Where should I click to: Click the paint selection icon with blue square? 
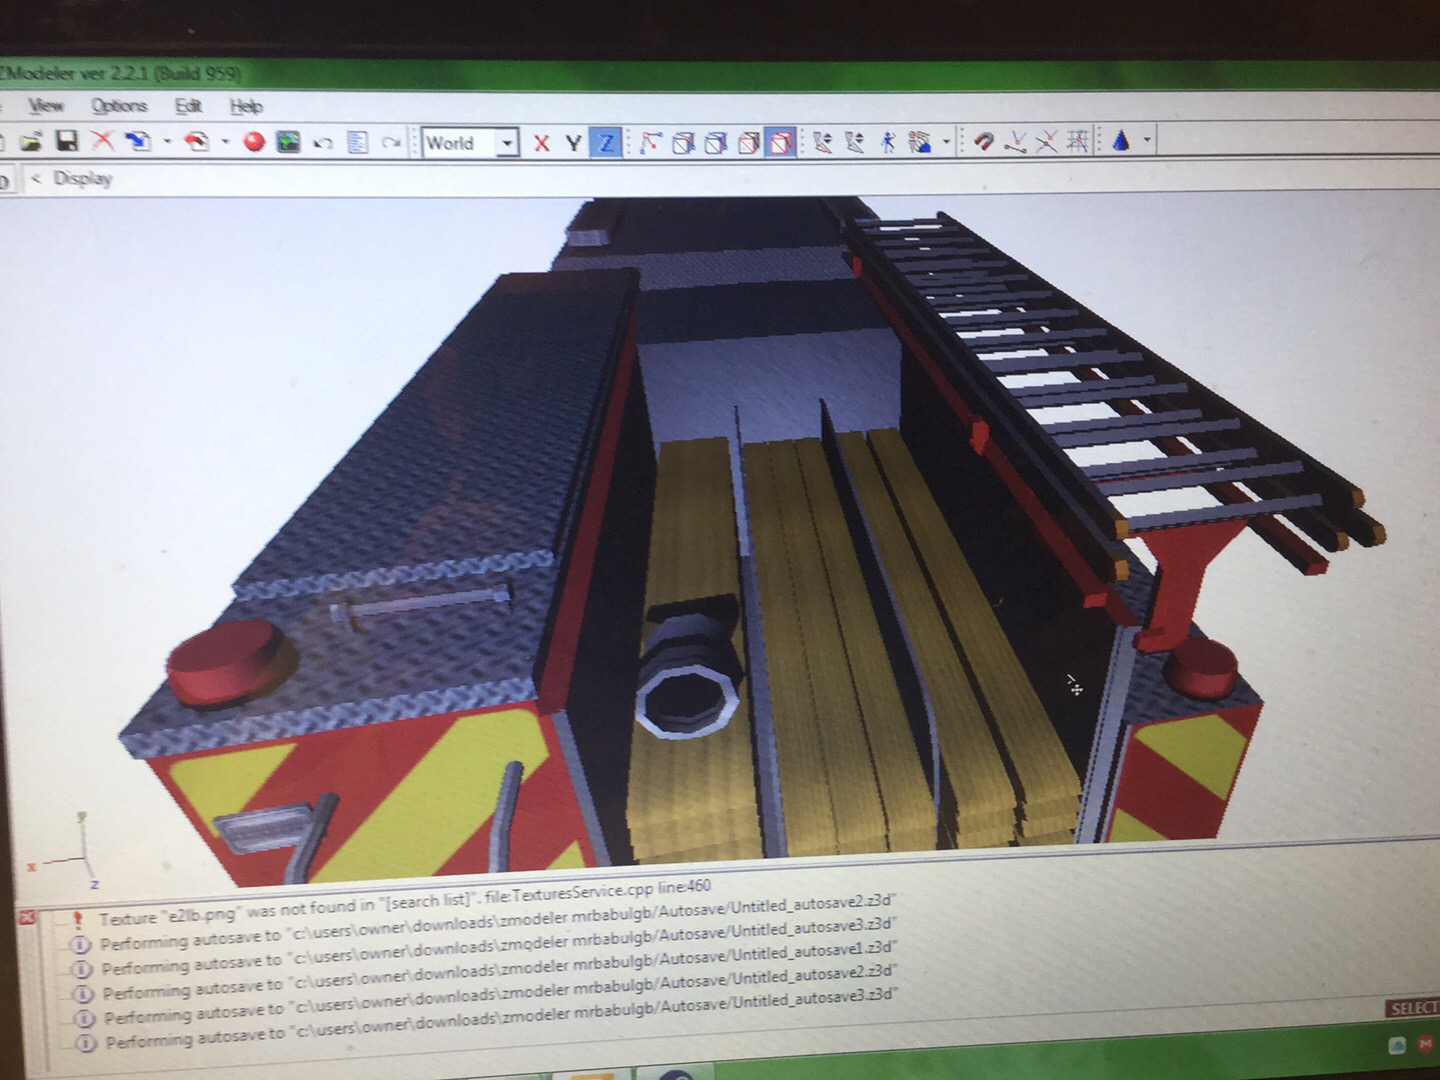point(920,143)
